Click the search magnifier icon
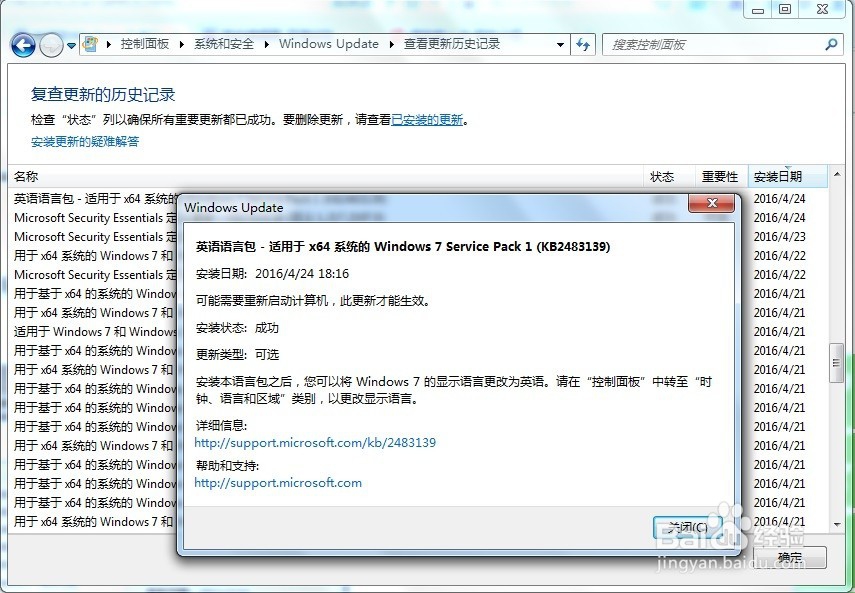 click(831, 44)
